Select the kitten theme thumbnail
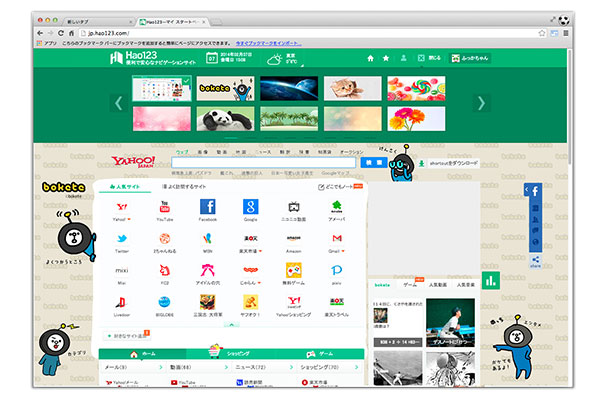 point(353,88)
